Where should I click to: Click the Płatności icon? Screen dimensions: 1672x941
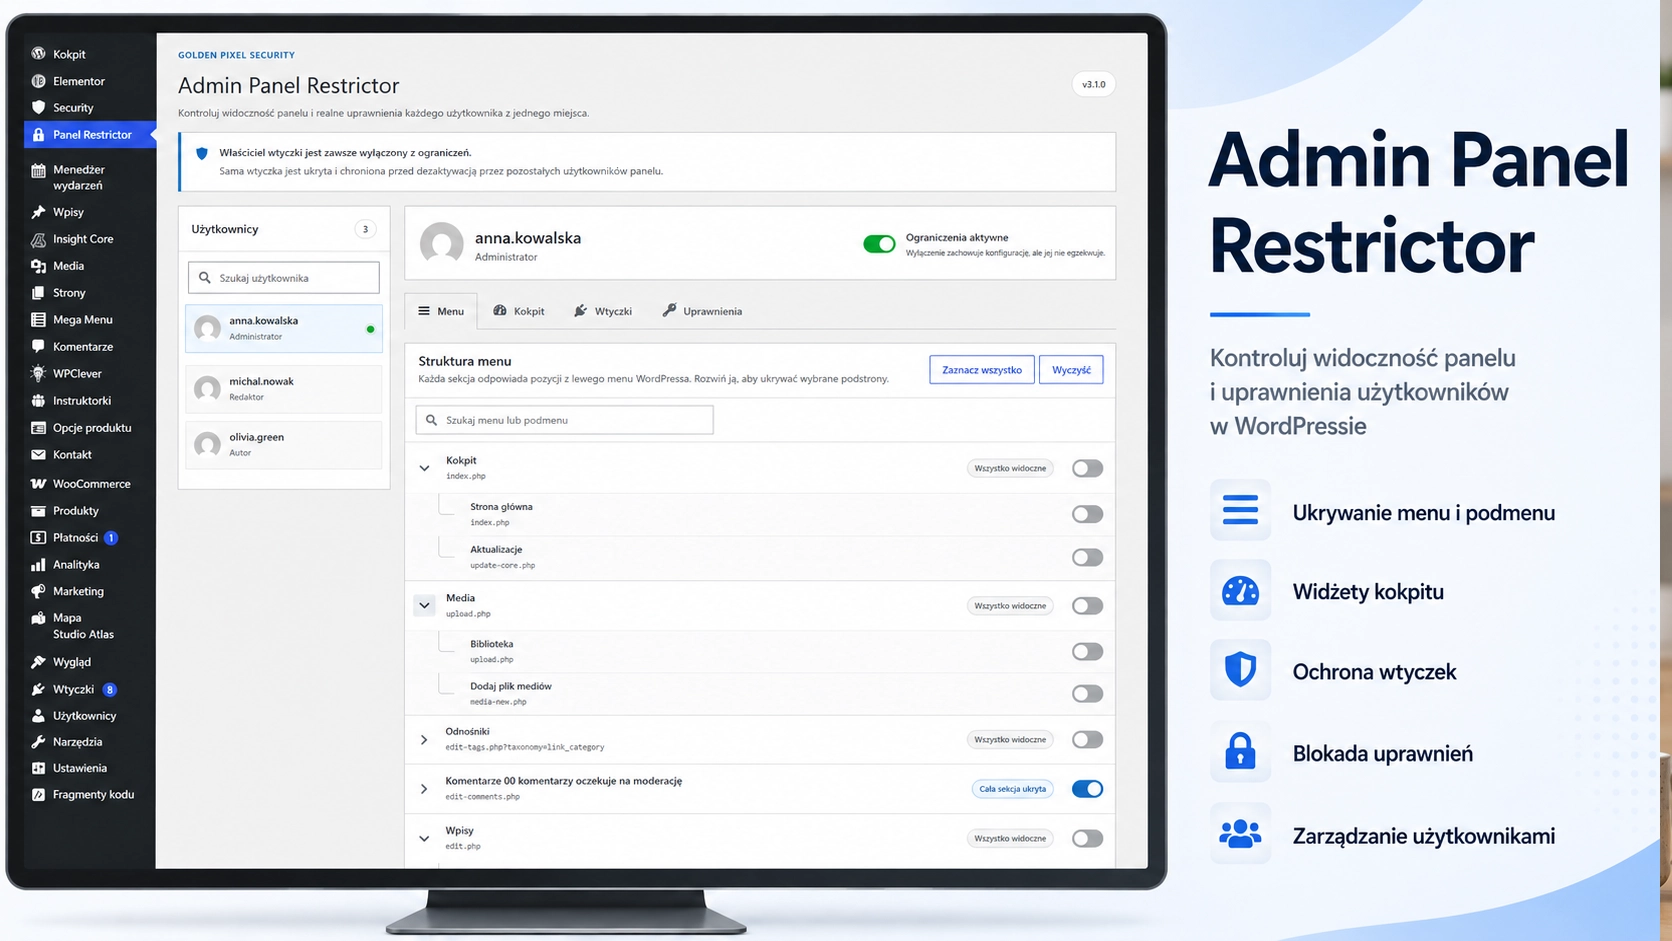coord(38,537)
